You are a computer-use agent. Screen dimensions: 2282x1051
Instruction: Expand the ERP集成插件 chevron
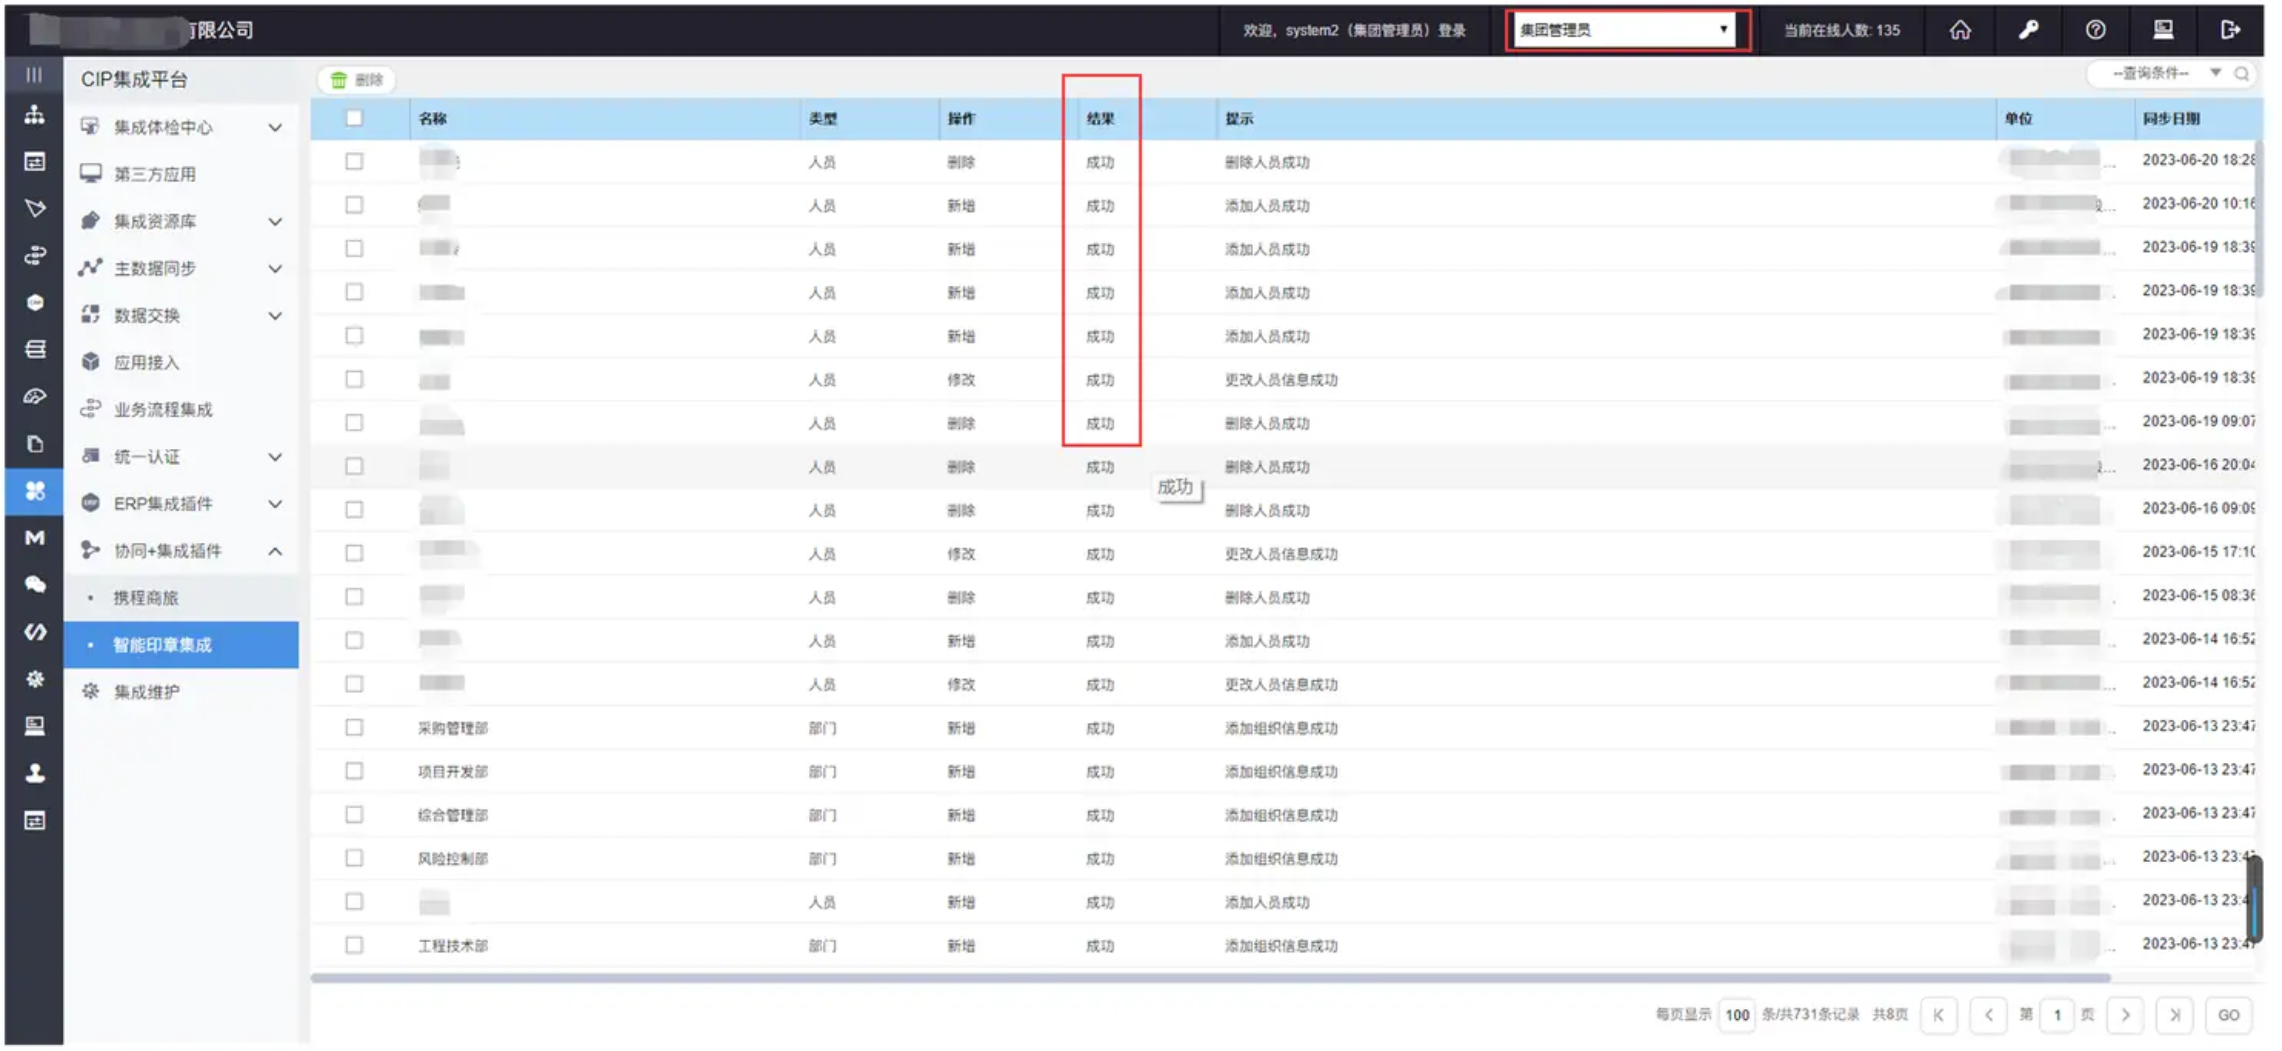[x=275, y=504]
